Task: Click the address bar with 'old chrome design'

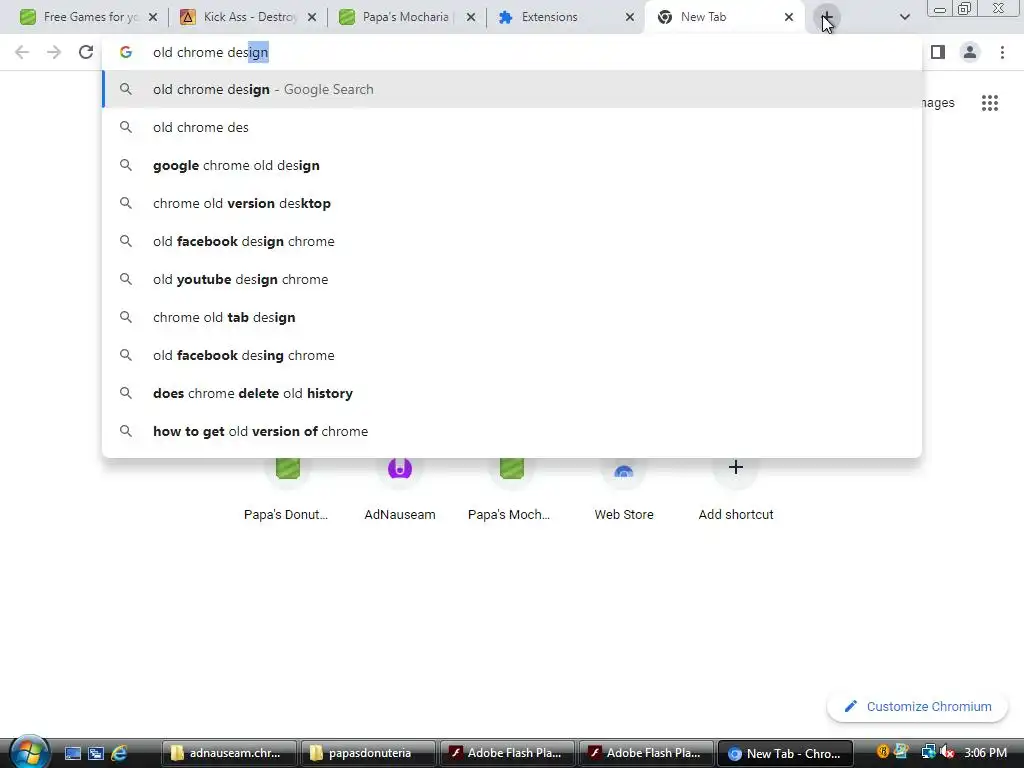Action: point(512,52)
